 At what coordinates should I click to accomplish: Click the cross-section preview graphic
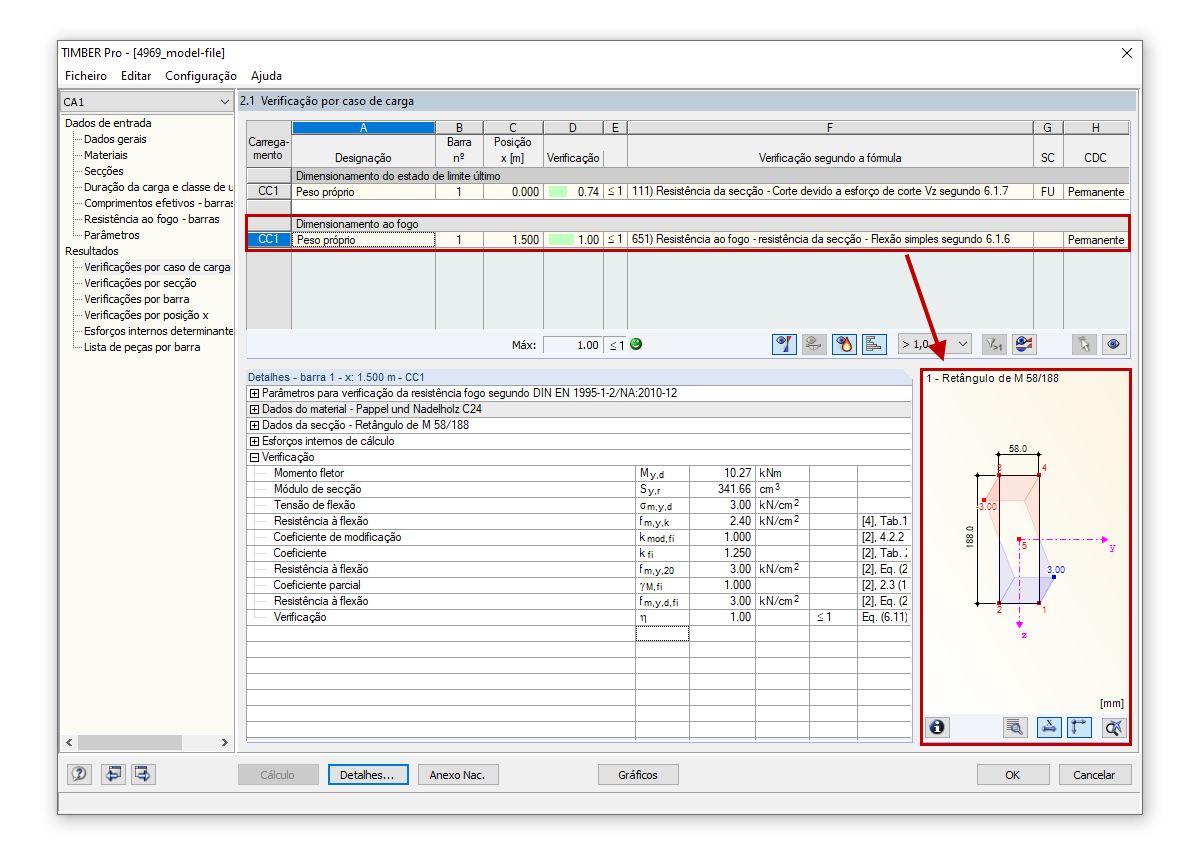point(1026,542)
